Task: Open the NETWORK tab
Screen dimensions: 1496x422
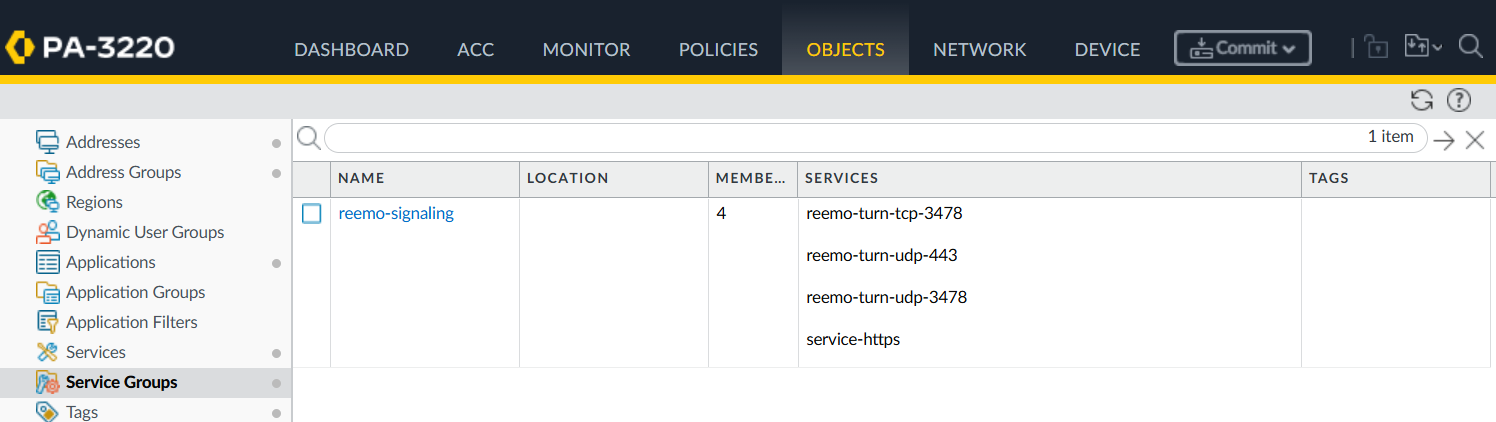Action: coord(979,49)
